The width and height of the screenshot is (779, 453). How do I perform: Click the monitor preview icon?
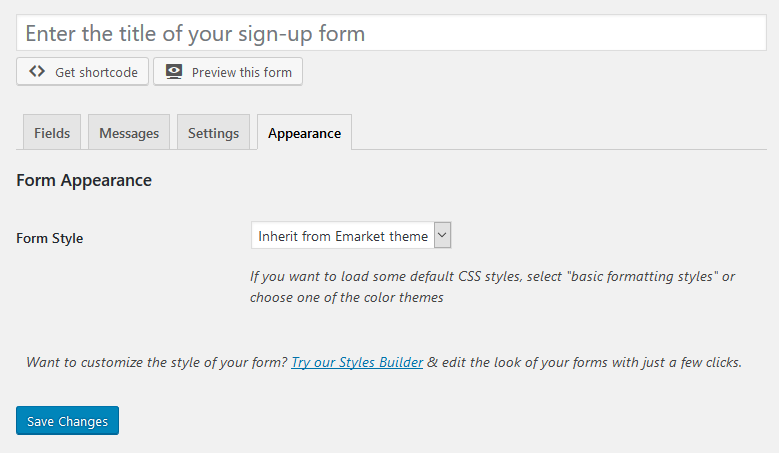[x=174, y=72]
